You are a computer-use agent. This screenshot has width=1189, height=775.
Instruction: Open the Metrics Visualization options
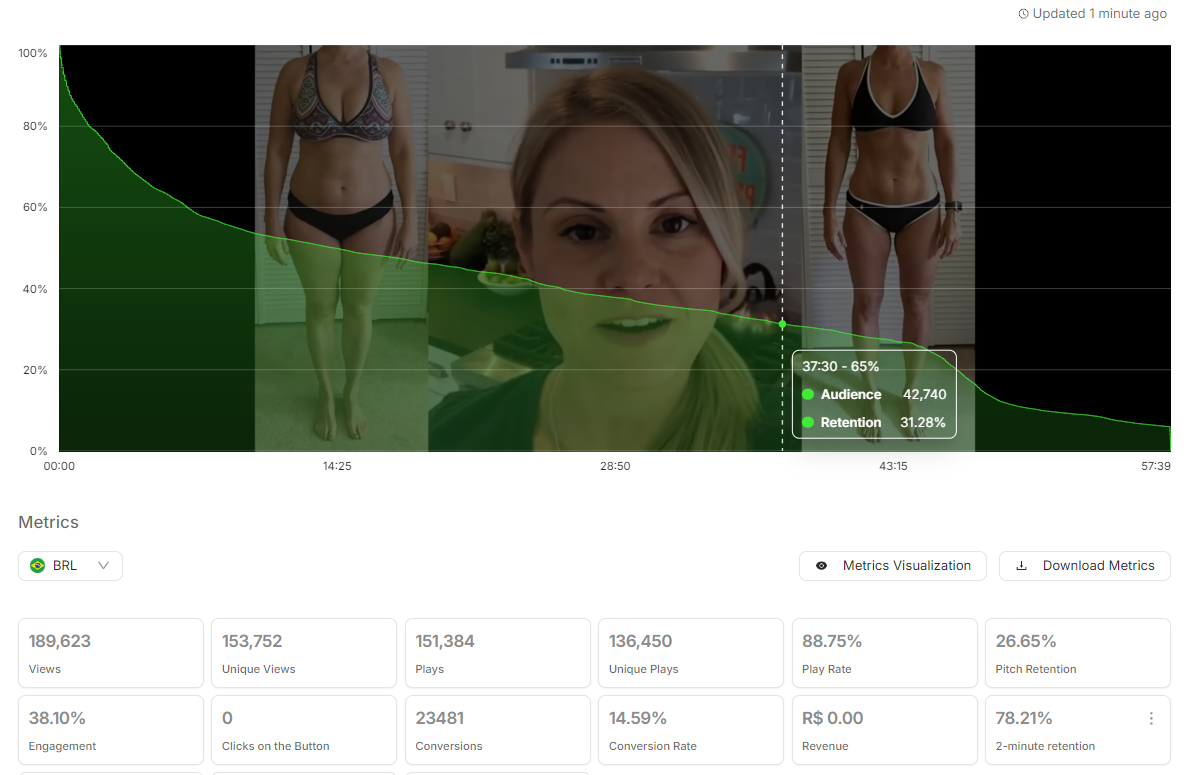coord(892,566)
